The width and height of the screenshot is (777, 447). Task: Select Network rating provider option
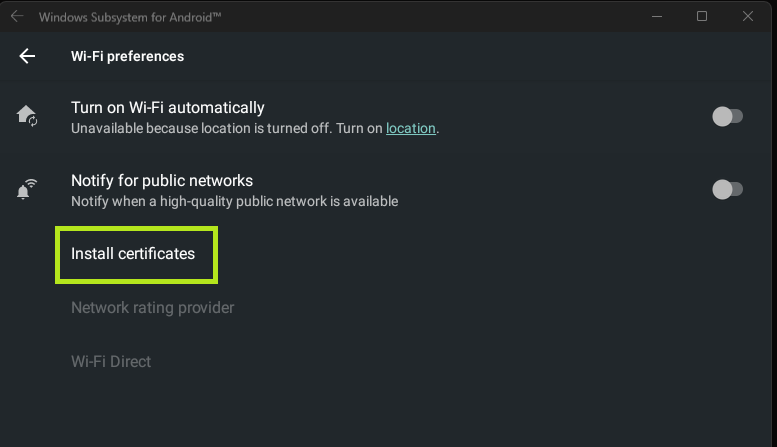coord(152,308)
